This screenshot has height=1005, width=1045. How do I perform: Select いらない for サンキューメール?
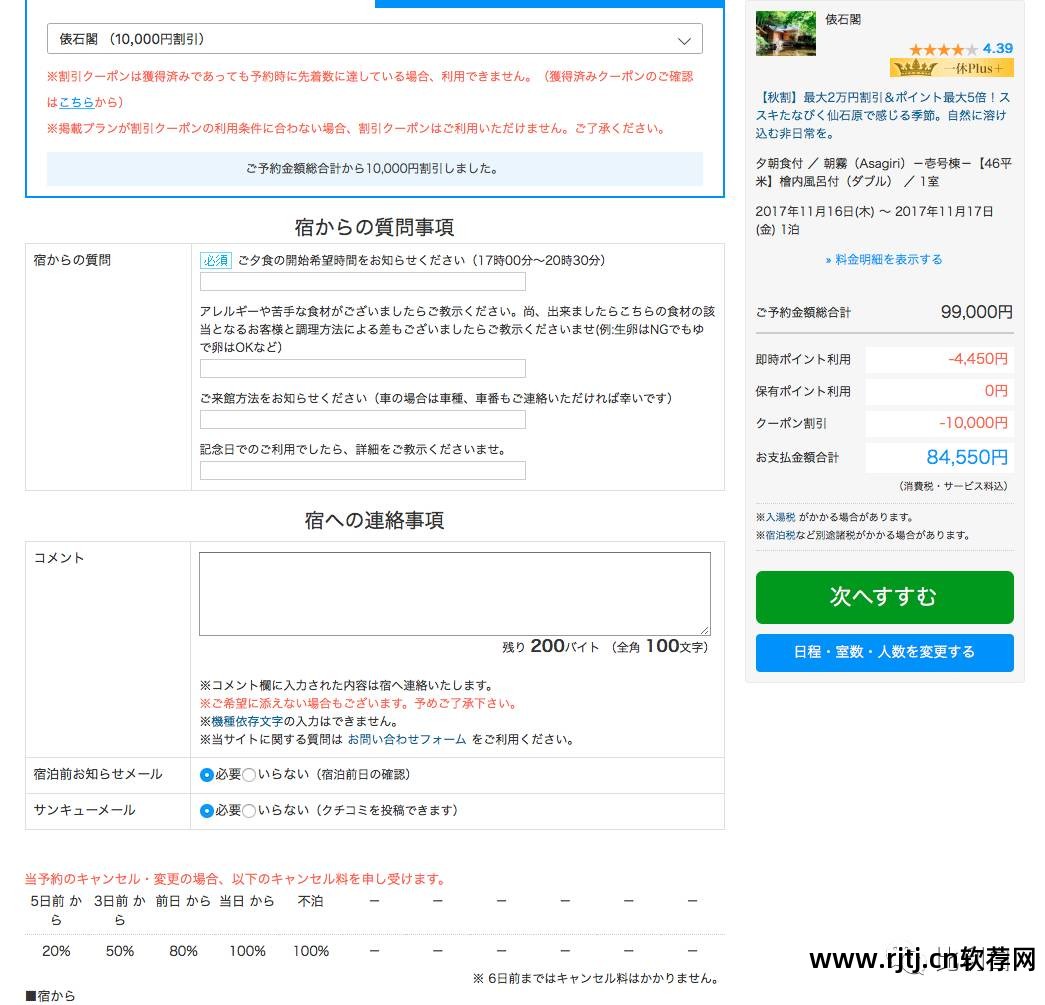(x=249, y=811)
